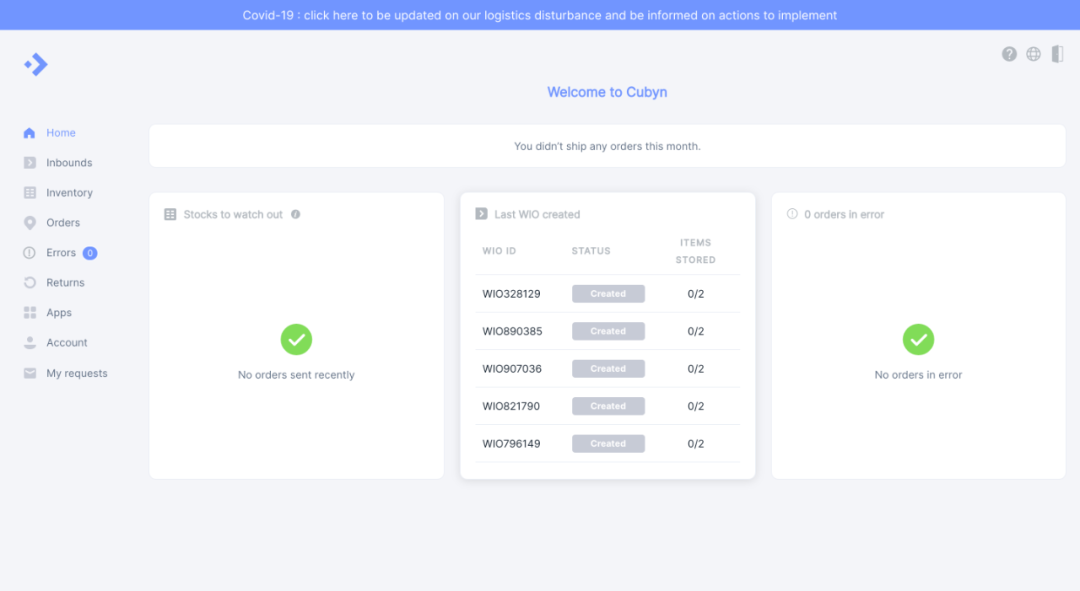Click green checkmark above No orders in error
1080x591 pixels.
(x=918, y=340)
